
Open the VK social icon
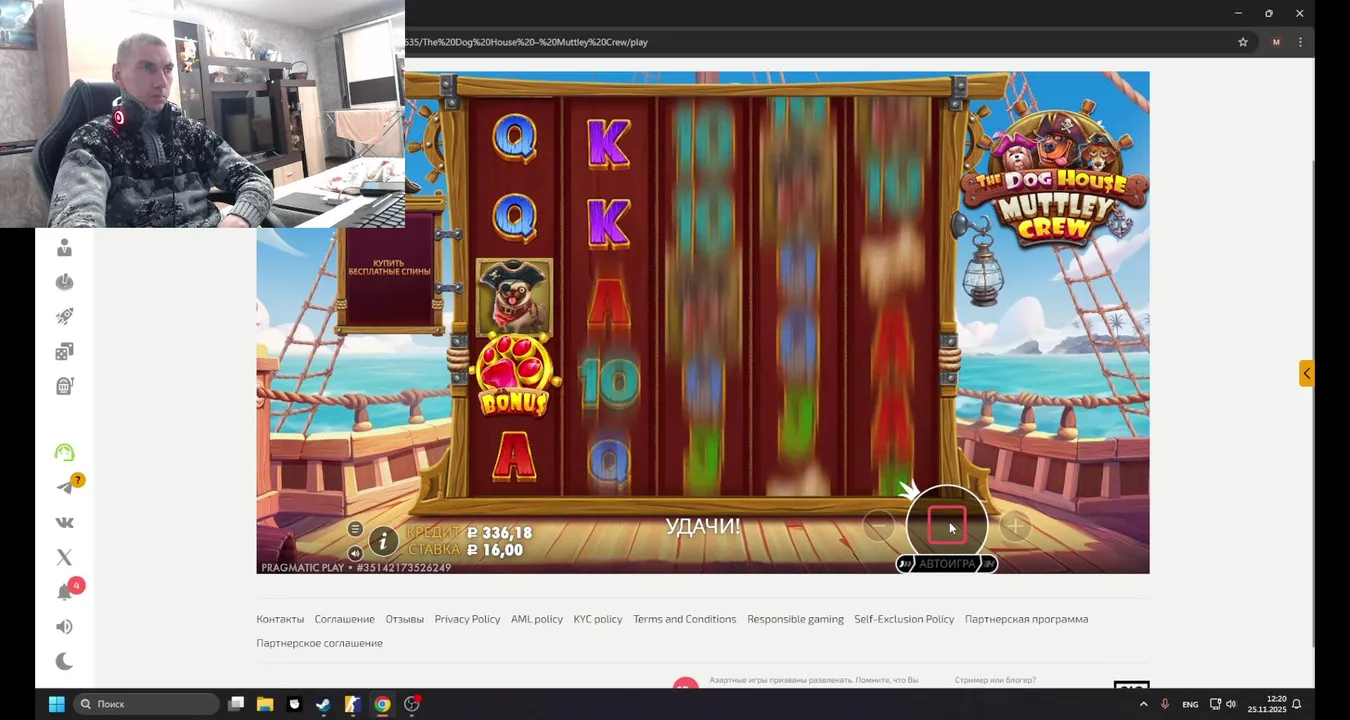click(65, 522)
